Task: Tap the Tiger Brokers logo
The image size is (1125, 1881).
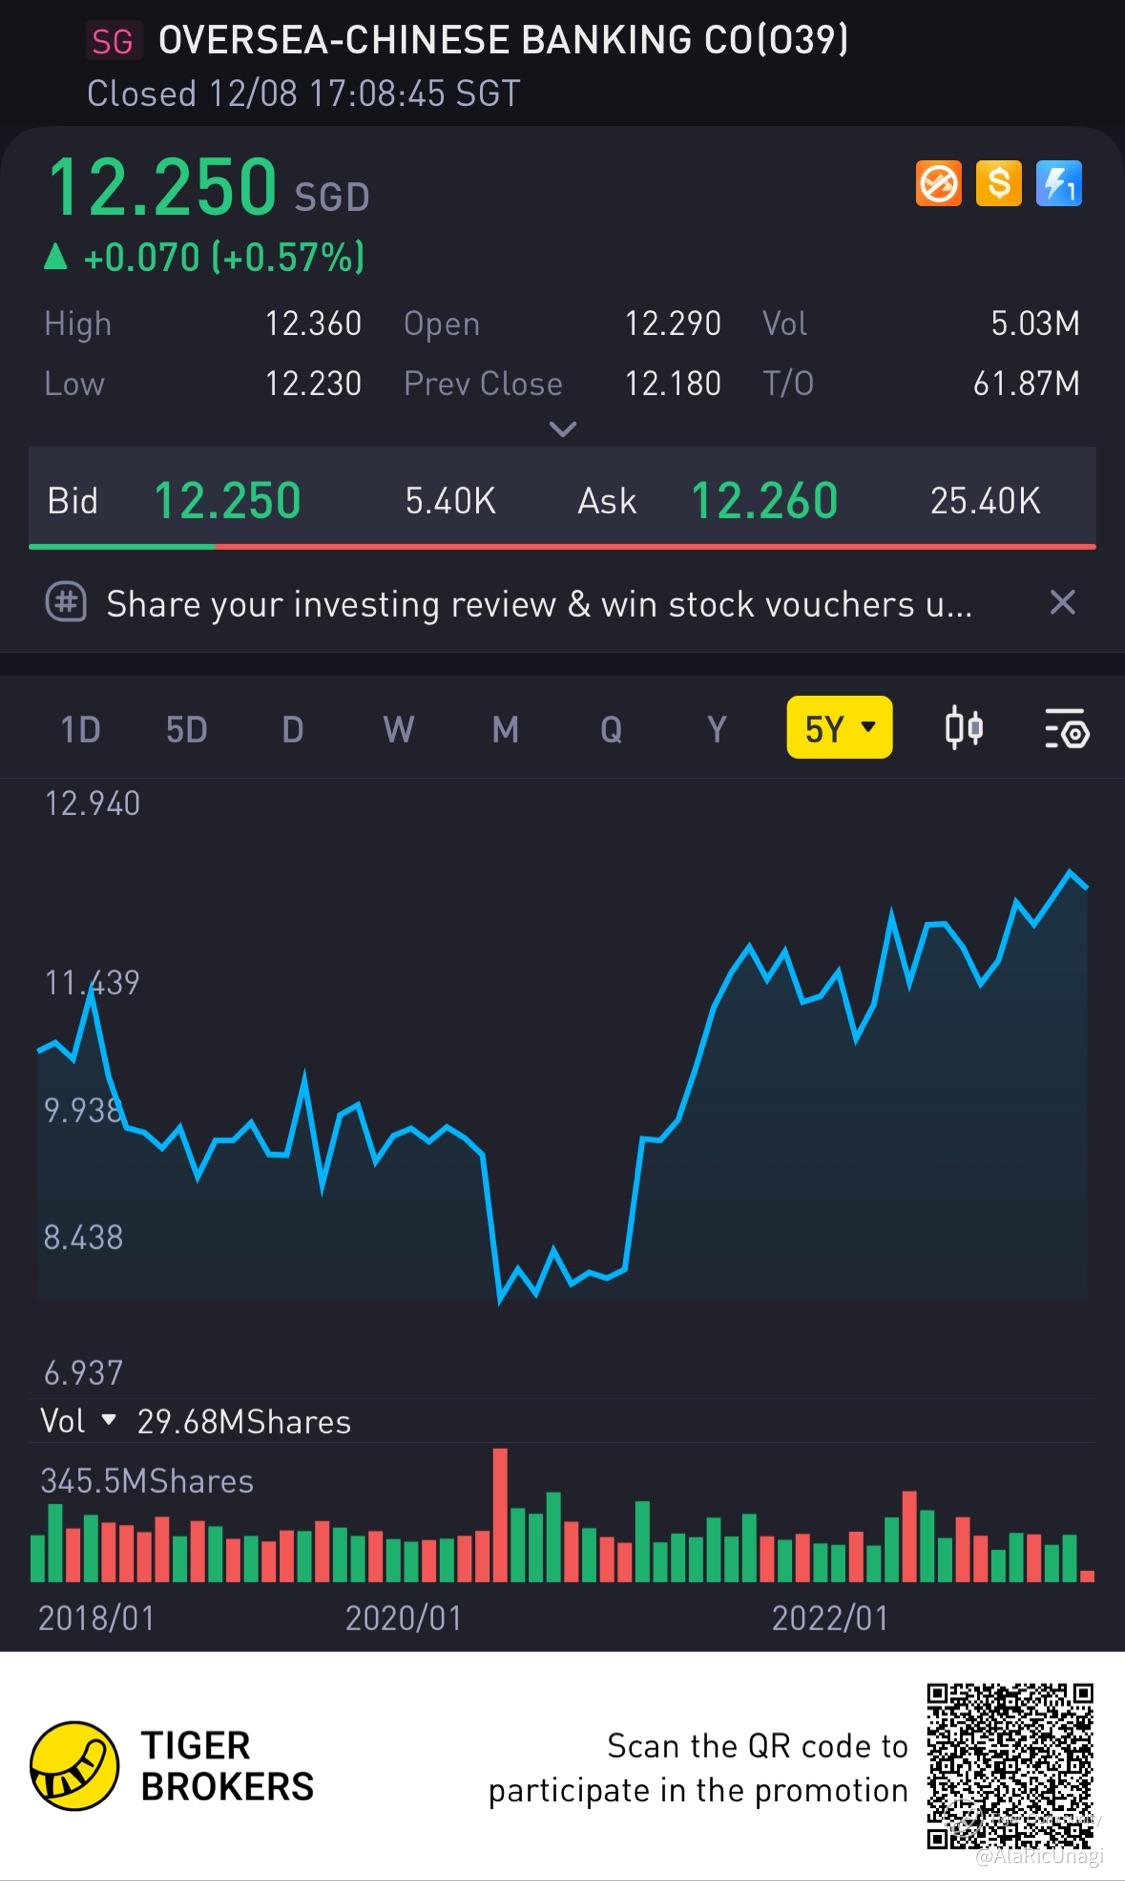Action: tap(75, 1766)
